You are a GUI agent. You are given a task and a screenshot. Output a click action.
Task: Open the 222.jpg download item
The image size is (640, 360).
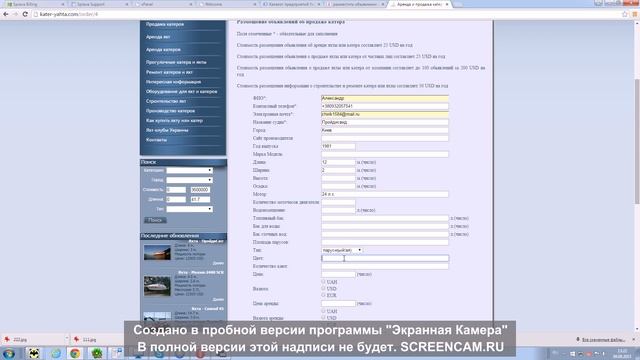coord(20,339)
